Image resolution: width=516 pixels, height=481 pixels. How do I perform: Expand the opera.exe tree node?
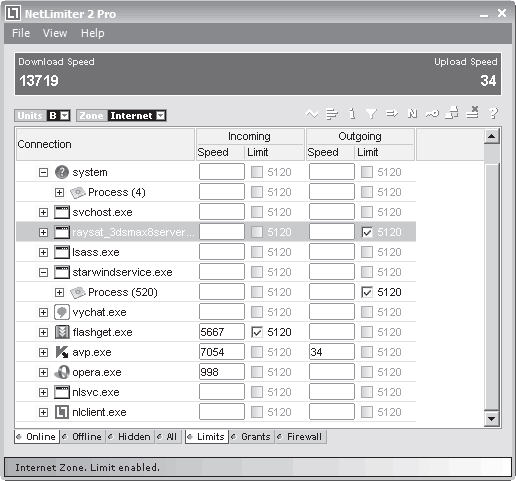coord(43,372)
